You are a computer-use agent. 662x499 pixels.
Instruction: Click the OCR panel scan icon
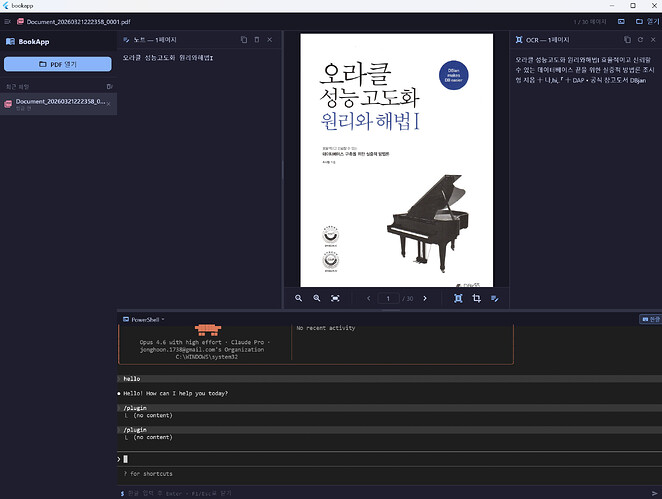coord(519,40)
